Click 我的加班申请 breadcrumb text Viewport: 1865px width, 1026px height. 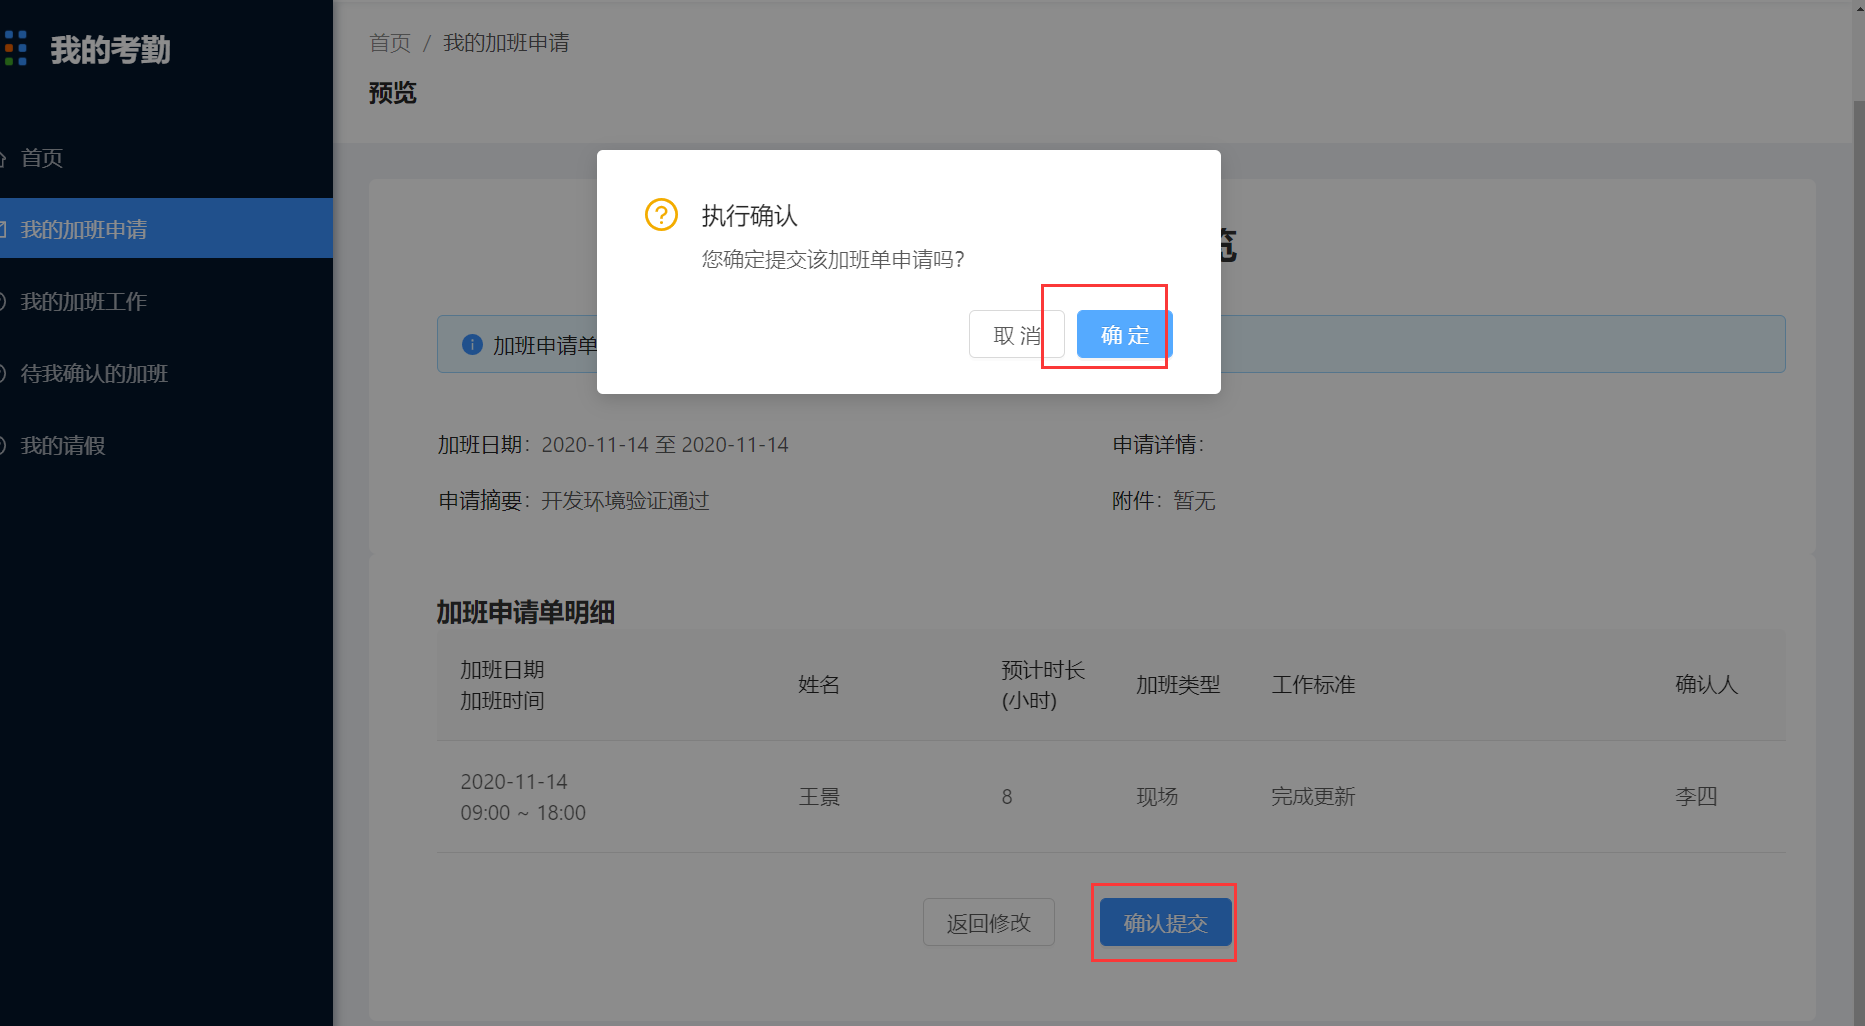coord(506,43)
